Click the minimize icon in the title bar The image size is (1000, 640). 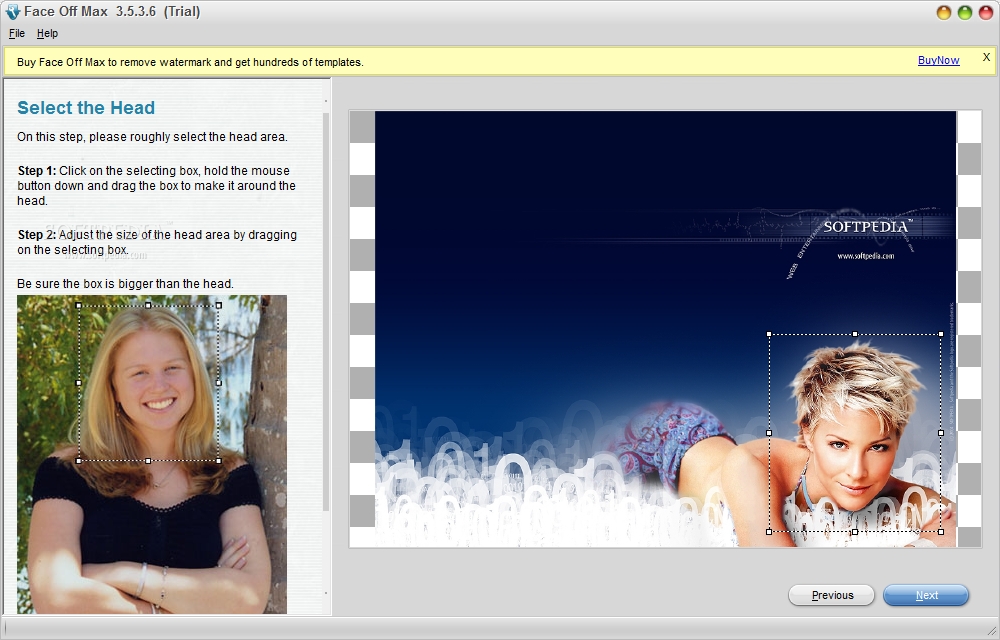942,13
